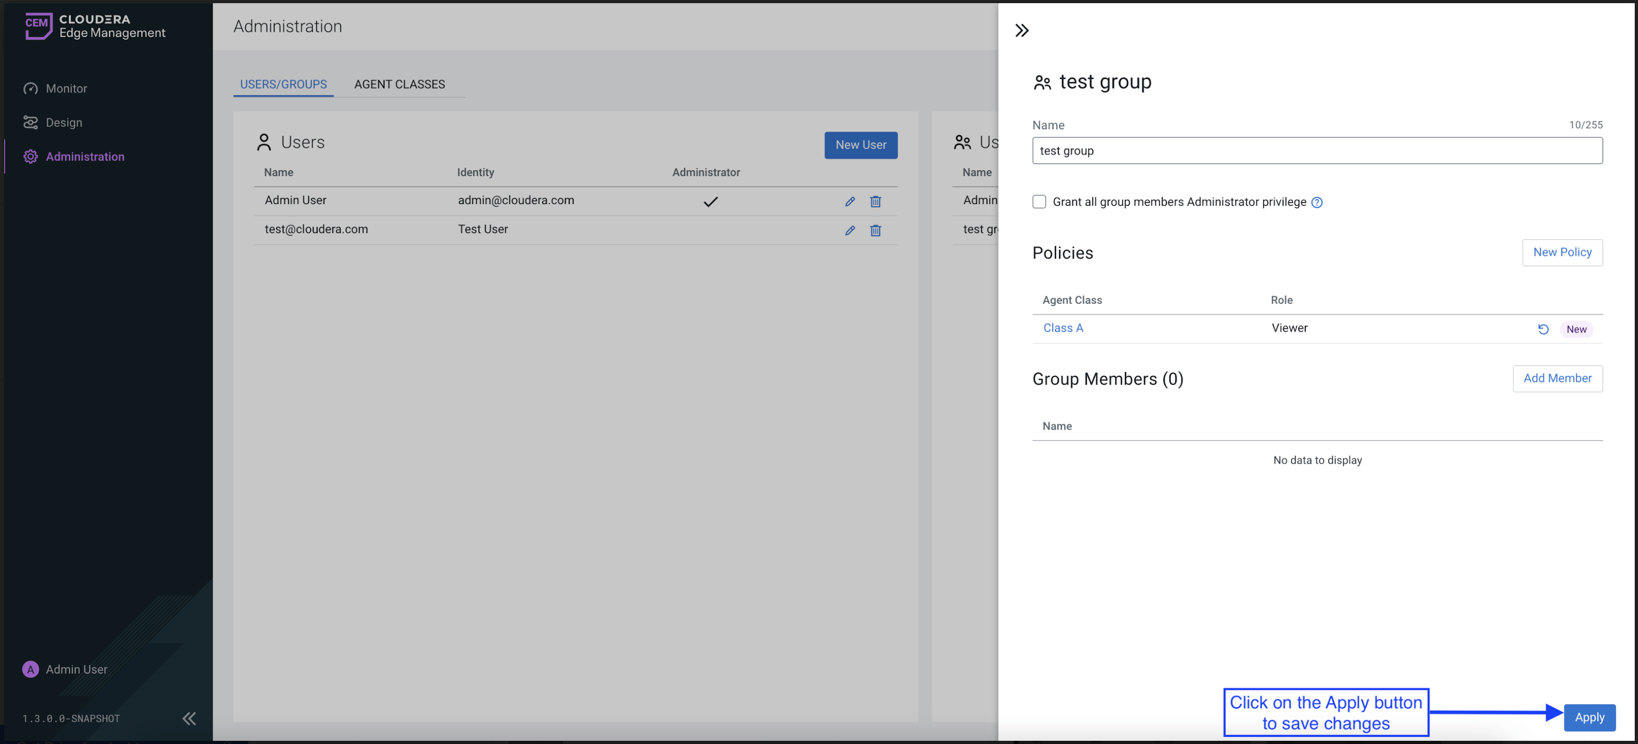This screenshot has width=1638, height=744.
Task: Close the test group side panel
Action: [x=1022, y=30]
